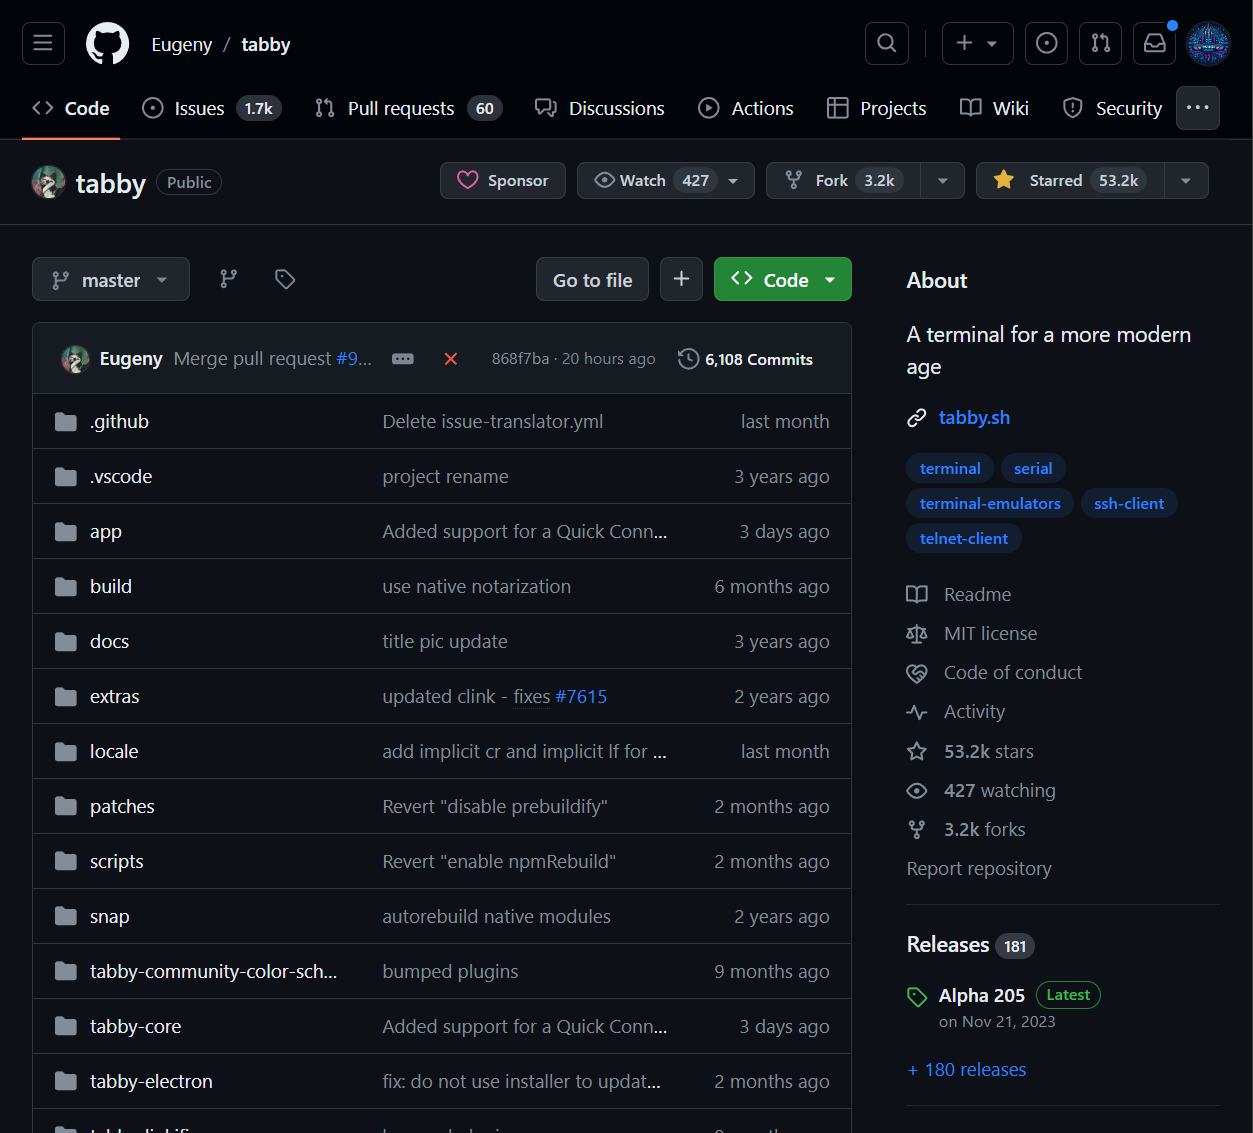Go to GitHub home via Octocat logo
This screenshot has width=1253, height=1133.
pyautogui.click(x=107, y=44)
